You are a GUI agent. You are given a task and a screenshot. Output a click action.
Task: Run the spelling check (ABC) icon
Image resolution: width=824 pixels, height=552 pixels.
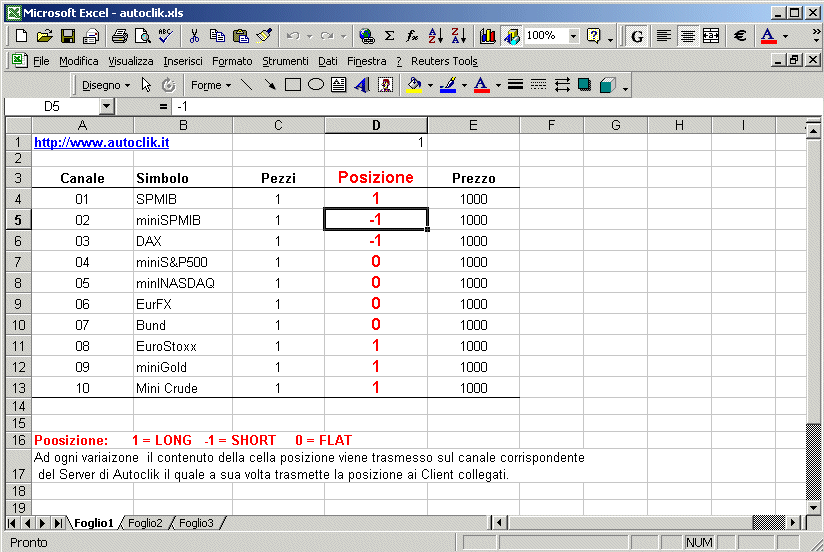(x=166, y=36)
